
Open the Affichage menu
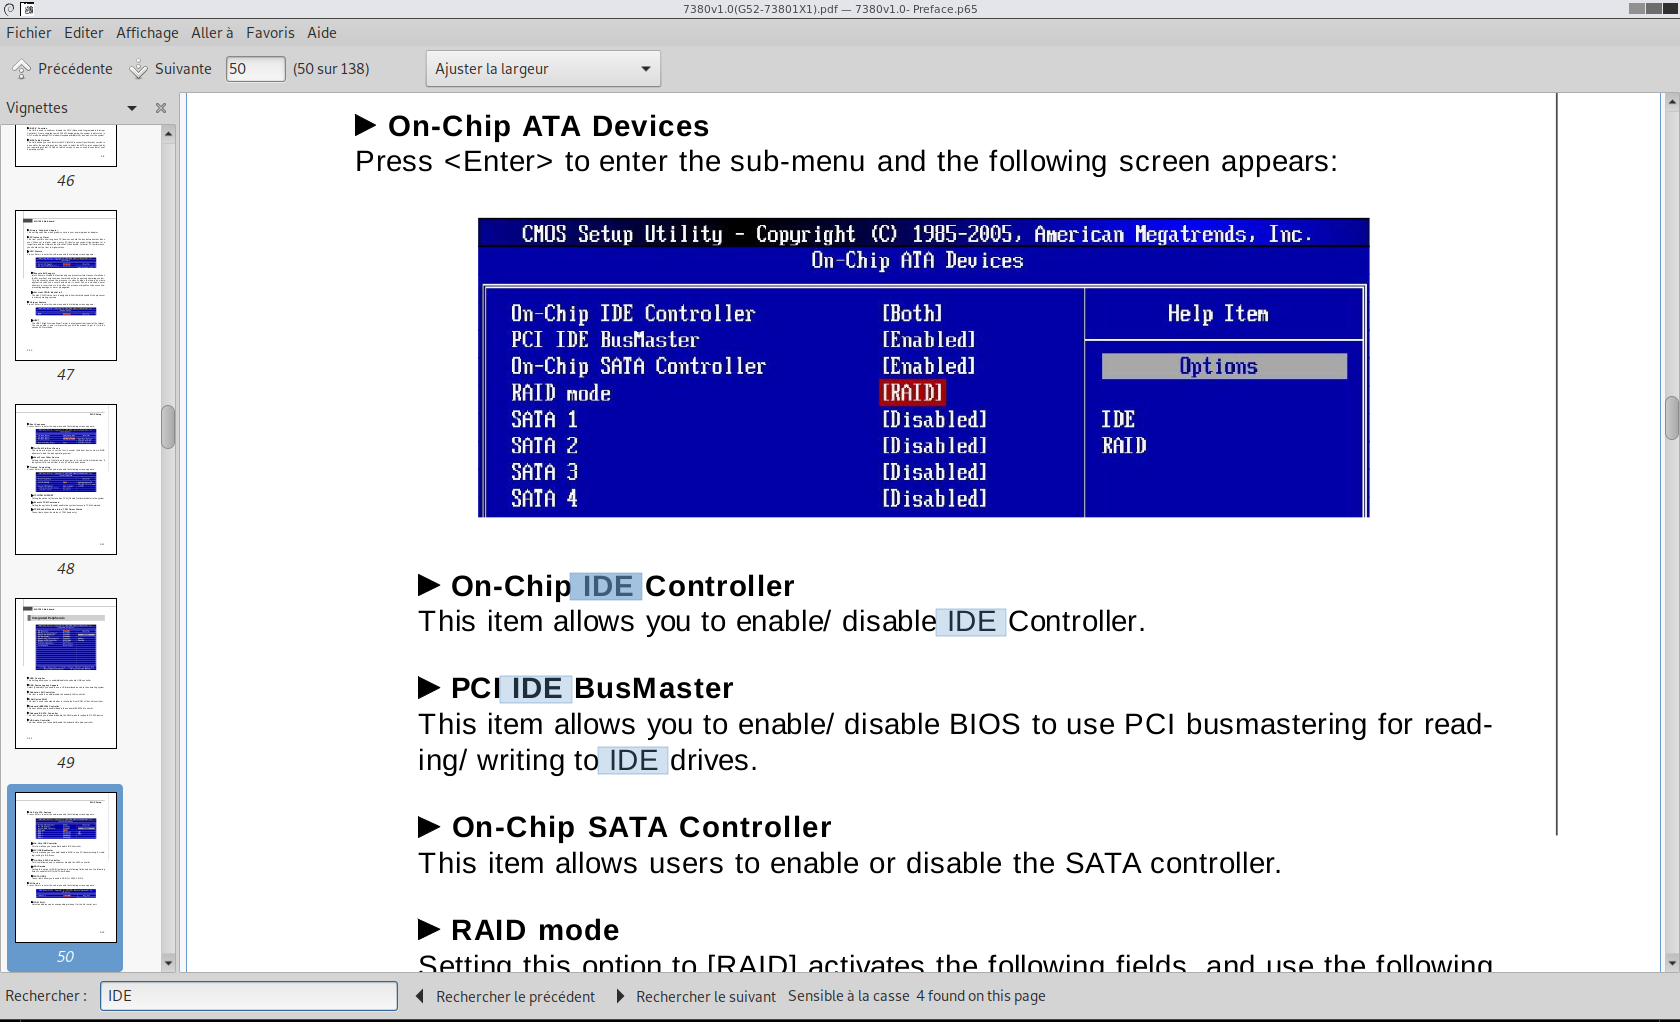pyautogui.click(x=147, y=33)
